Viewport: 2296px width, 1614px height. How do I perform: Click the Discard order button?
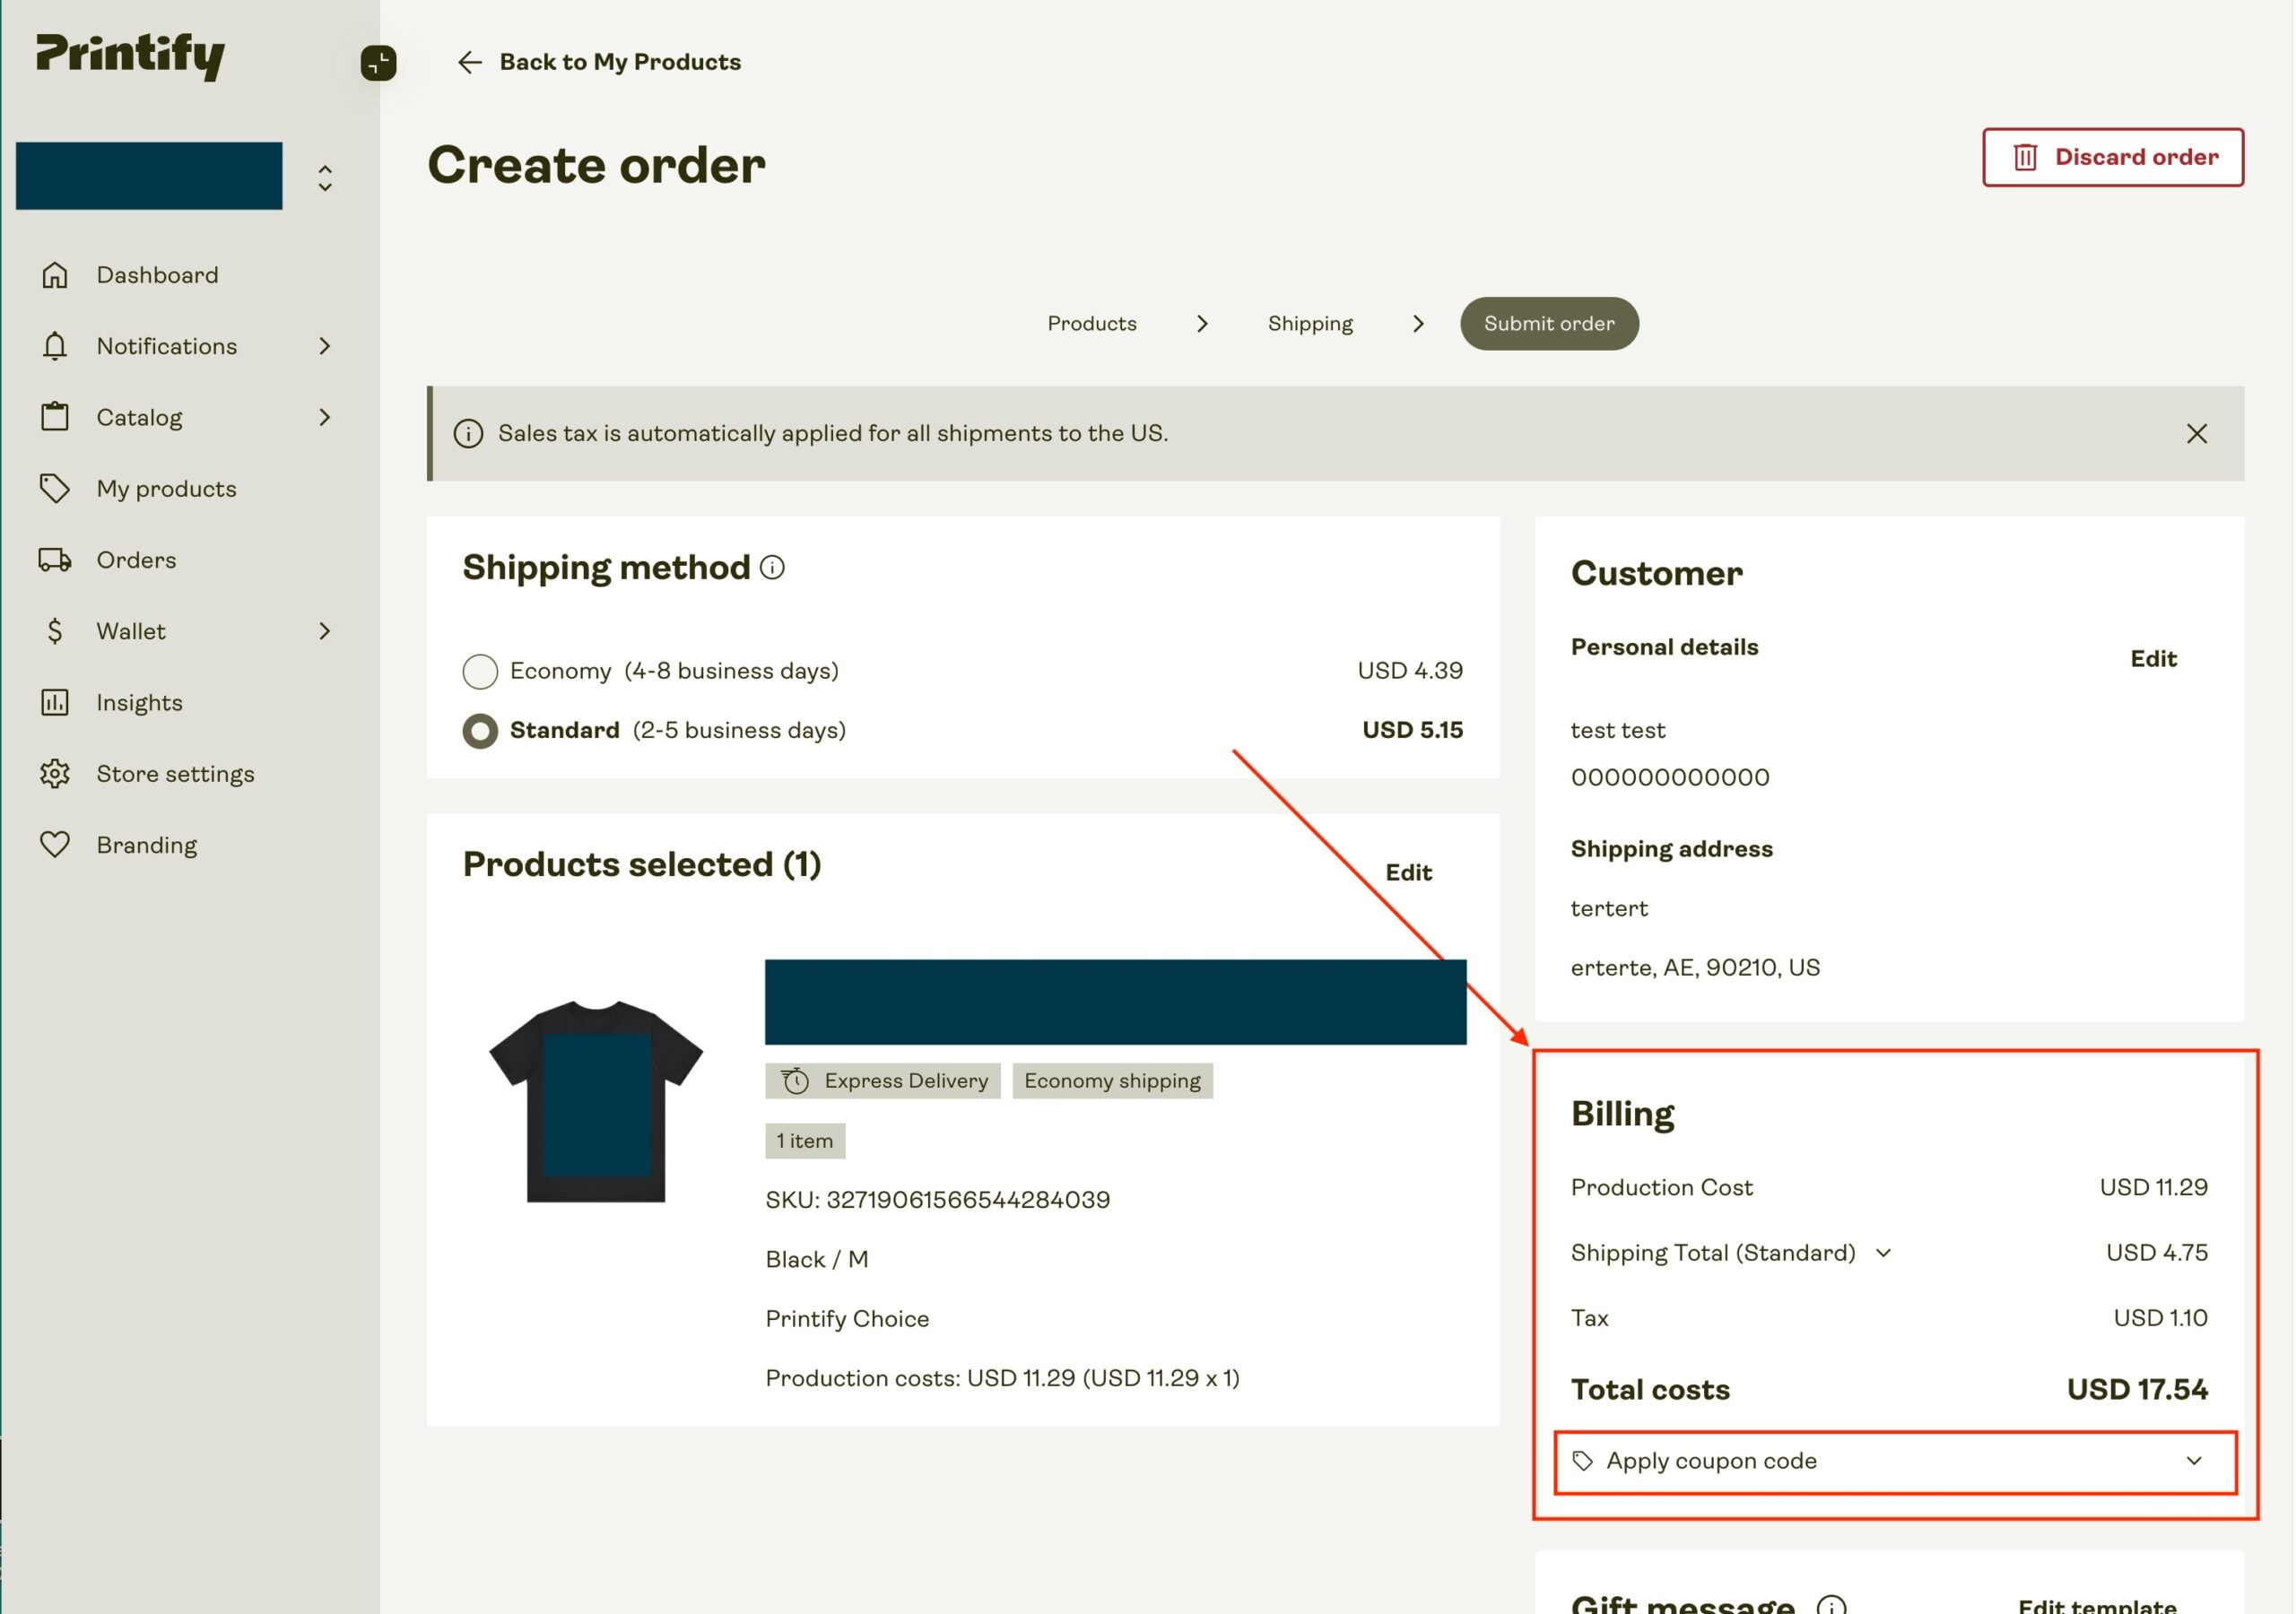[x=2112, y=157]
